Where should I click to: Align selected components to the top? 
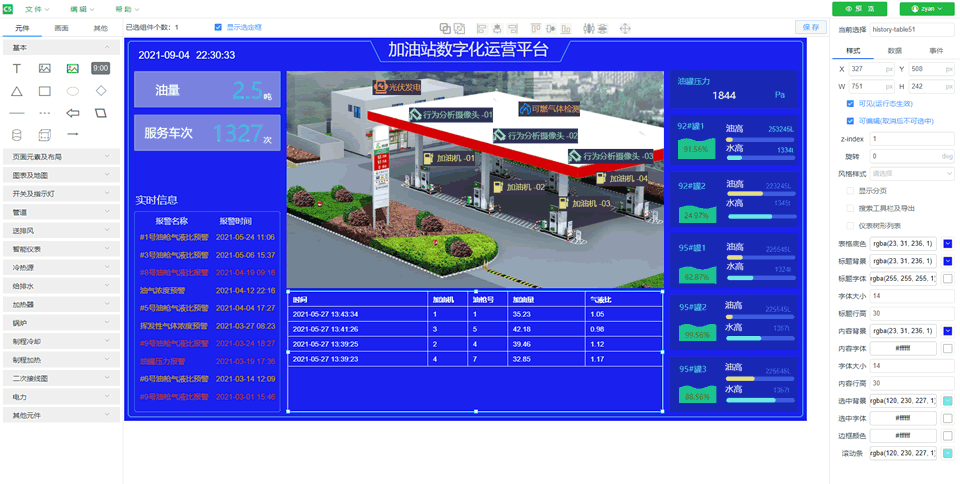[536, 28]
